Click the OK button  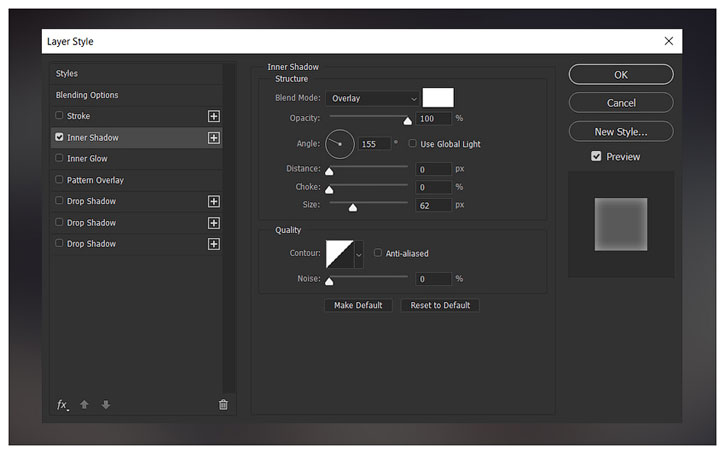click(621, 74)
